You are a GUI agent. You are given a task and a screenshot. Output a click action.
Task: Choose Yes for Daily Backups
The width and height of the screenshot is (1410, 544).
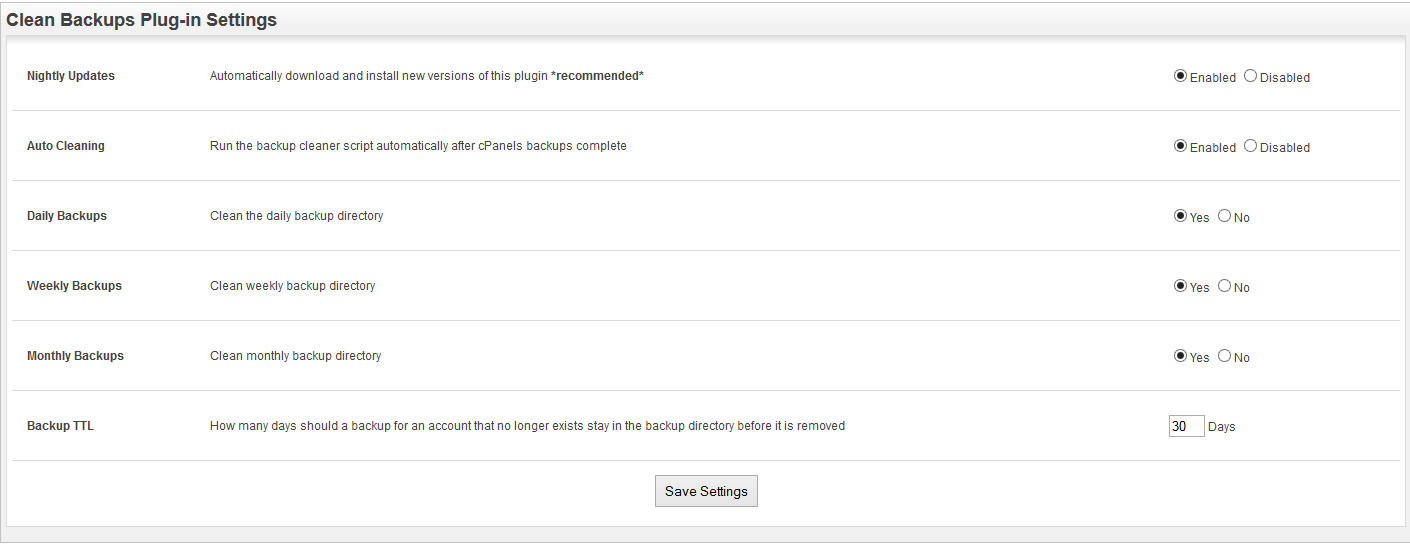point(1180,216)
